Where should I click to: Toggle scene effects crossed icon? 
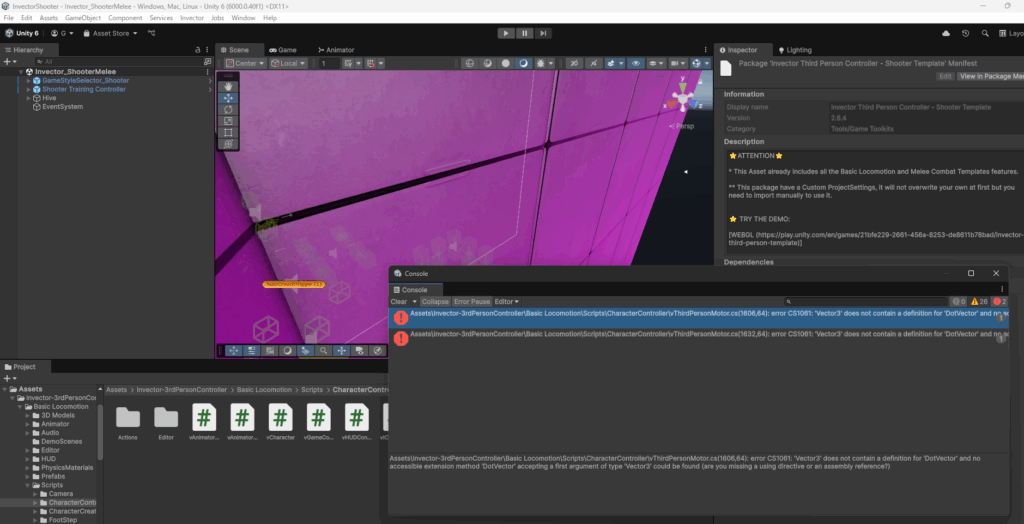(x=573, y=63)
